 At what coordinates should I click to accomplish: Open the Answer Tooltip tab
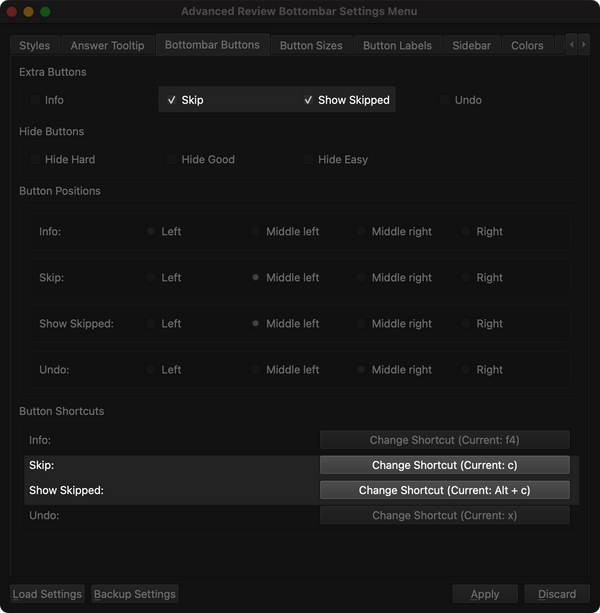107,45
